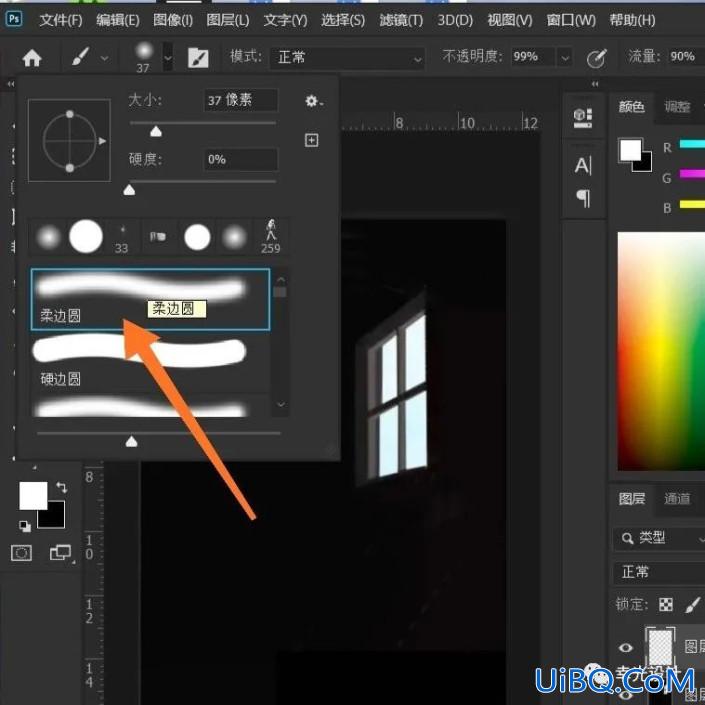Go to the Home screen icon
Screen dimensions: 705x705
[x=32, y=58]
